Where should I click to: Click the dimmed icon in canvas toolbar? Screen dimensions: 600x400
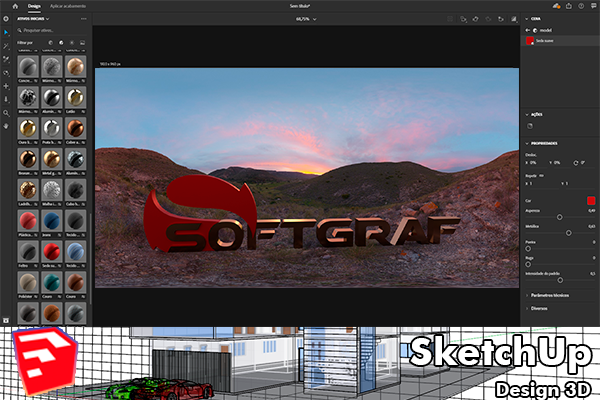coord(488,19)
